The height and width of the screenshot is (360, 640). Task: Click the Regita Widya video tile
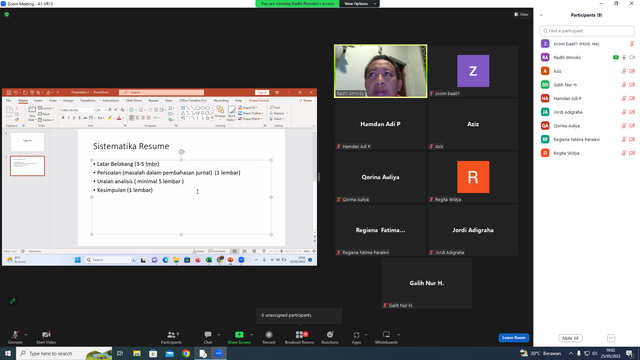point(473,177)
